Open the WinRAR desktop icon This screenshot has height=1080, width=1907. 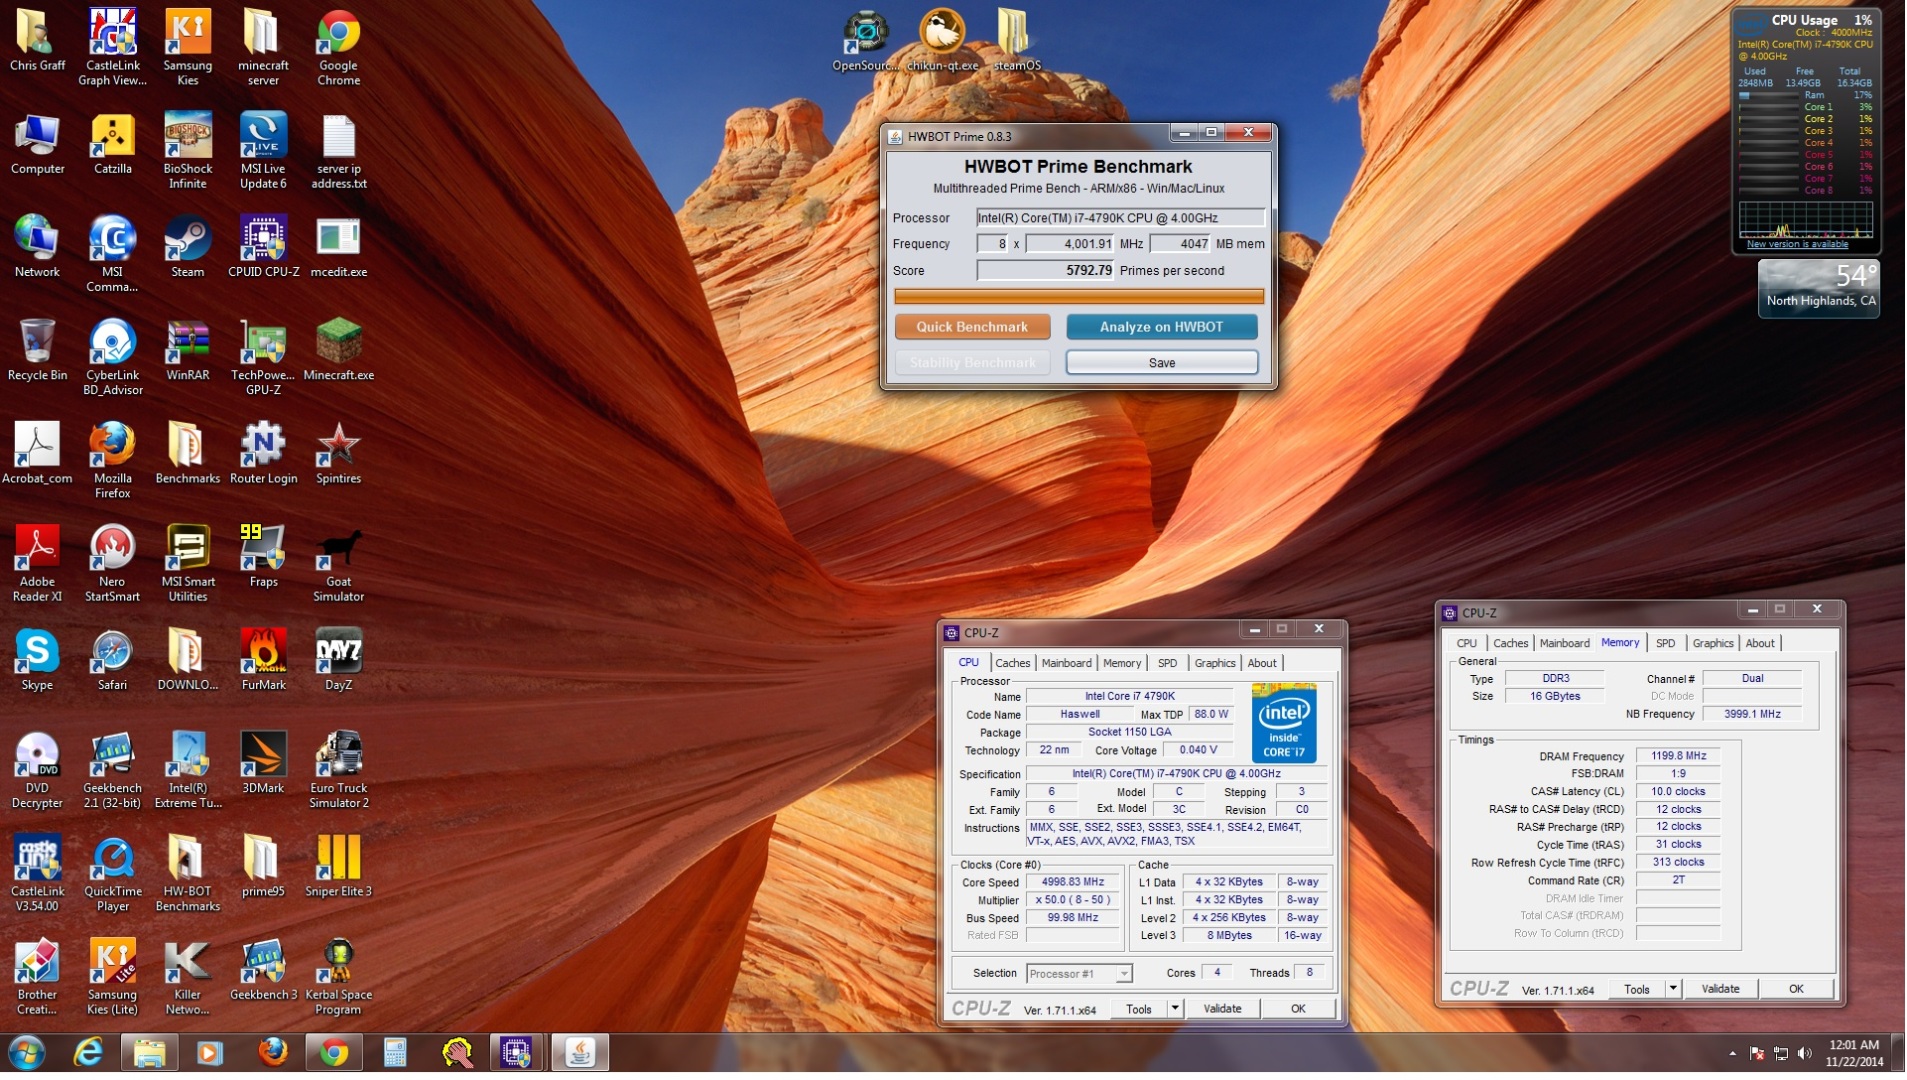click(187, 350)
